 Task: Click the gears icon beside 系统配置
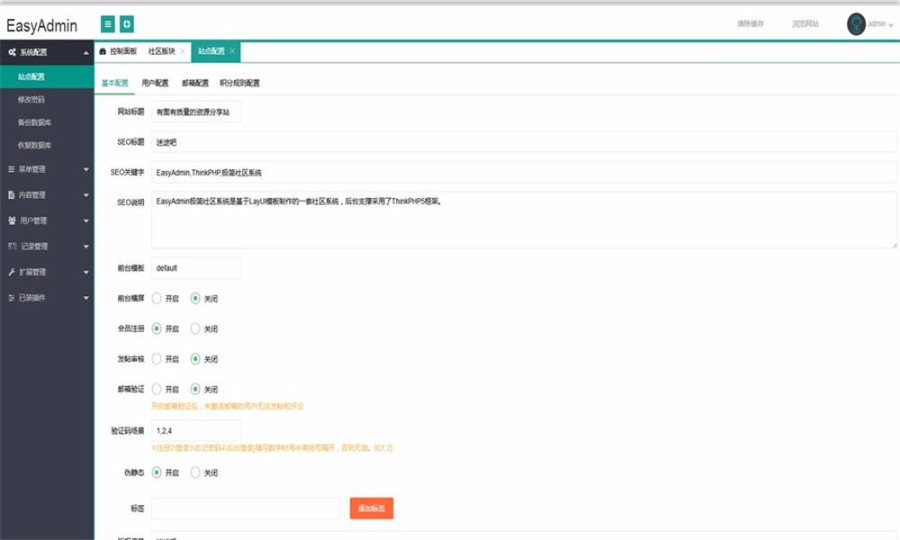pyautogui.click(x=12, y=52)
